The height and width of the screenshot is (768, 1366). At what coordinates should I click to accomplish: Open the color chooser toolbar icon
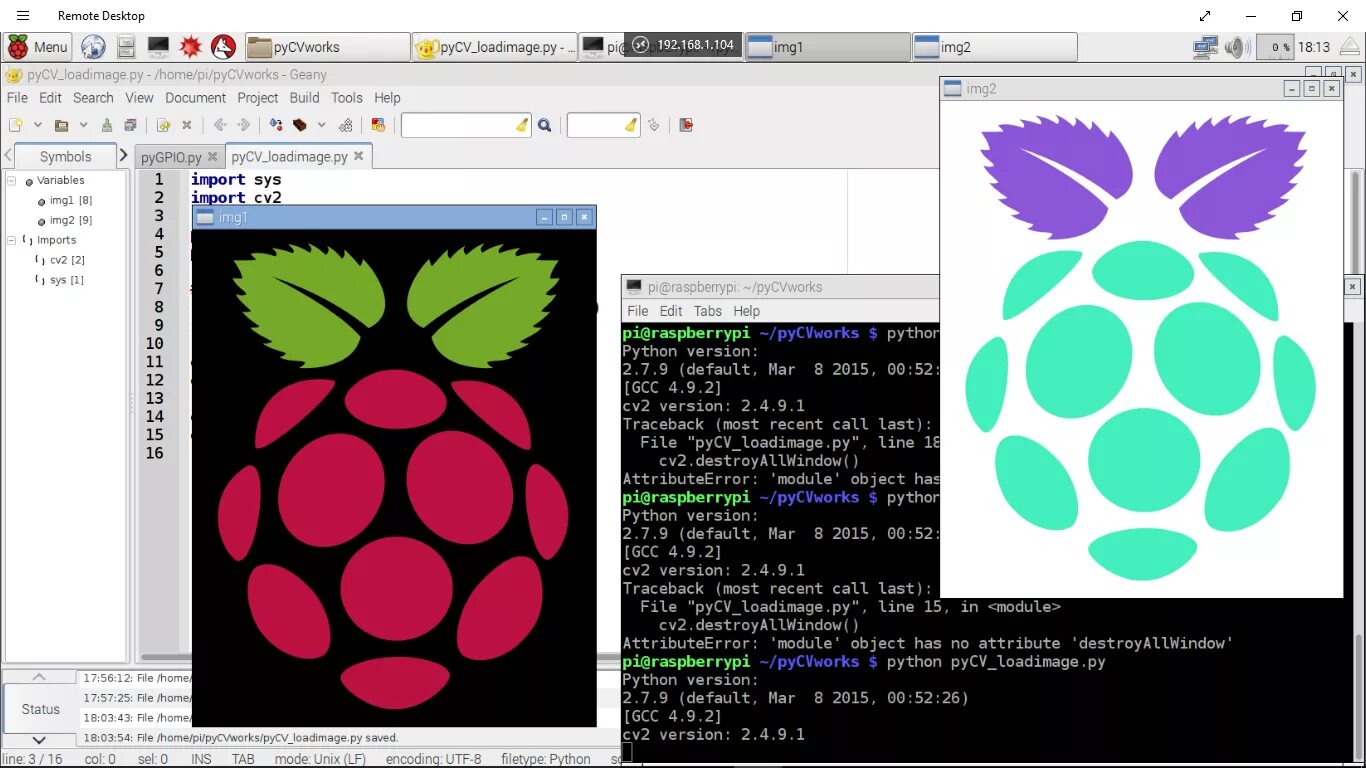coord(378,125)
